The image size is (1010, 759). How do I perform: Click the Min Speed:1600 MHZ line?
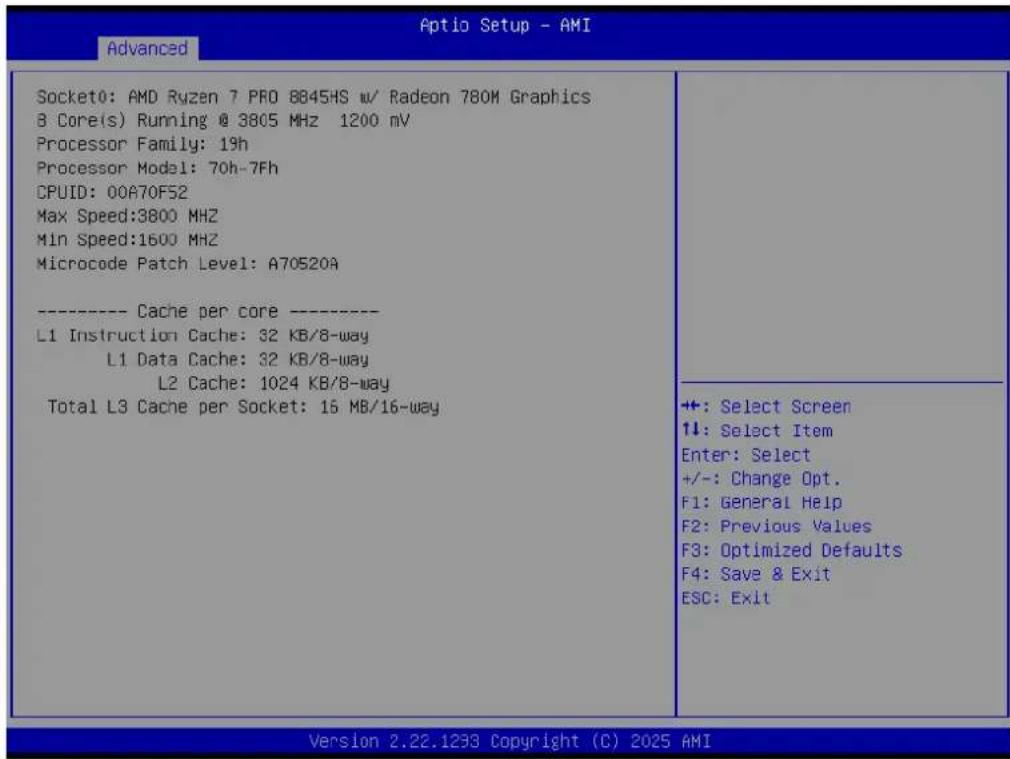[128, 240]
